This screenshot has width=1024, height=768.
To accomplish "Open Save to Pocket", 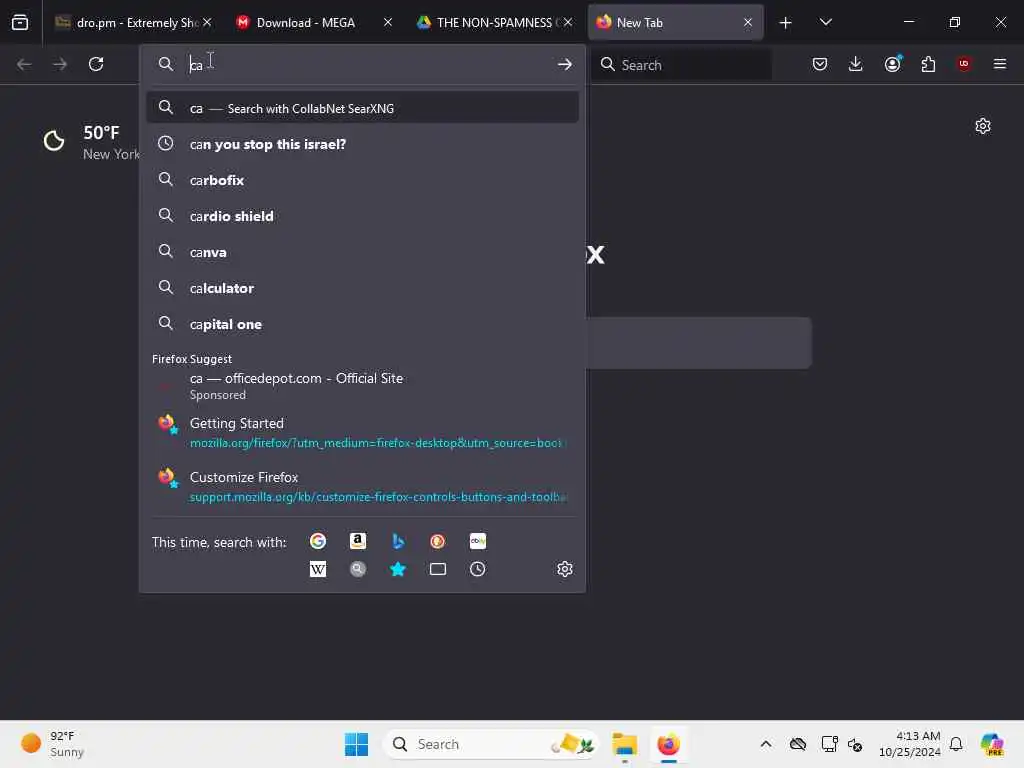I will coord(820,64).
